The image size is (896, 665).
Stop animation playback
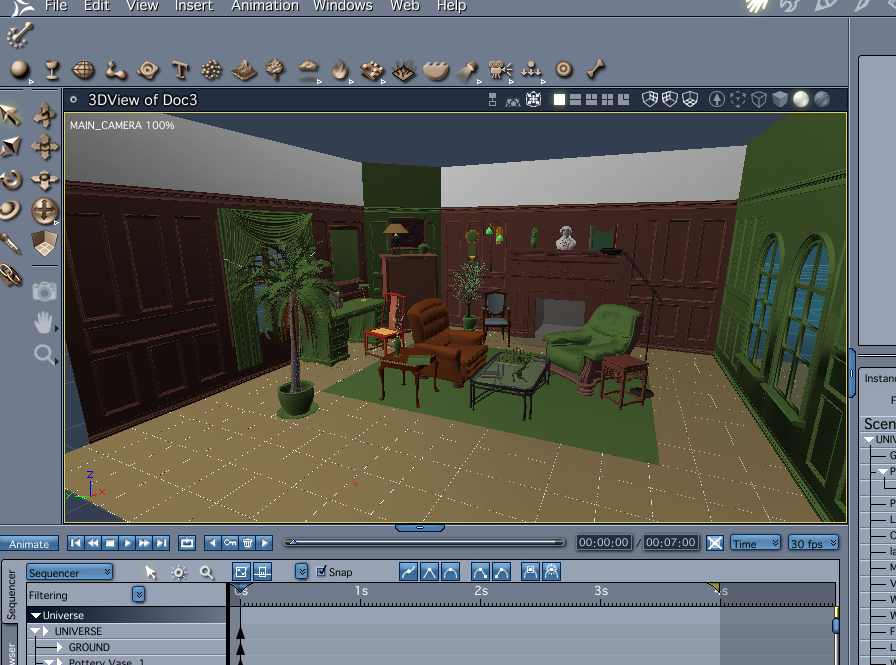(x=110, y=543)
